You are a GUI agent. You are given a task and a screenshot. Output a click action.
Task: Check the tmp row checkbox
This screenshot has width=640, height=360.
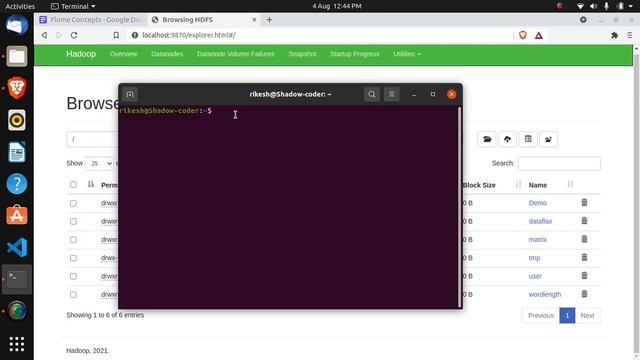point(73,258)
